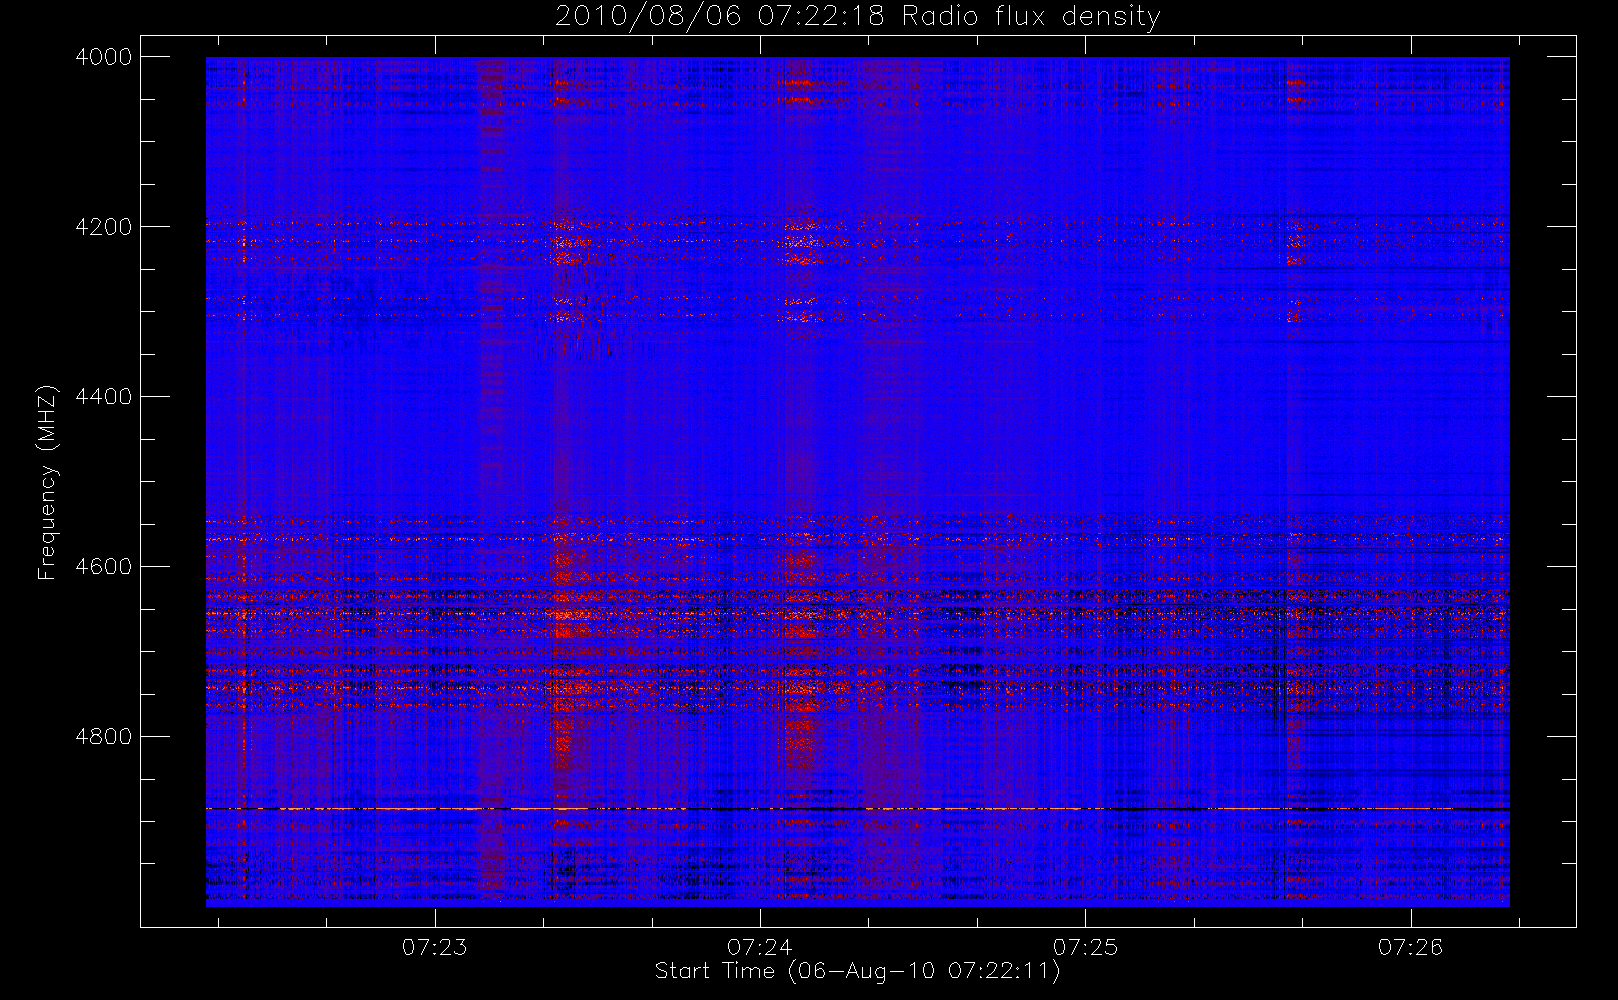Click the 4200 frequency tick label
The image size is (1618, 1000).
click(x=104, y=227)
